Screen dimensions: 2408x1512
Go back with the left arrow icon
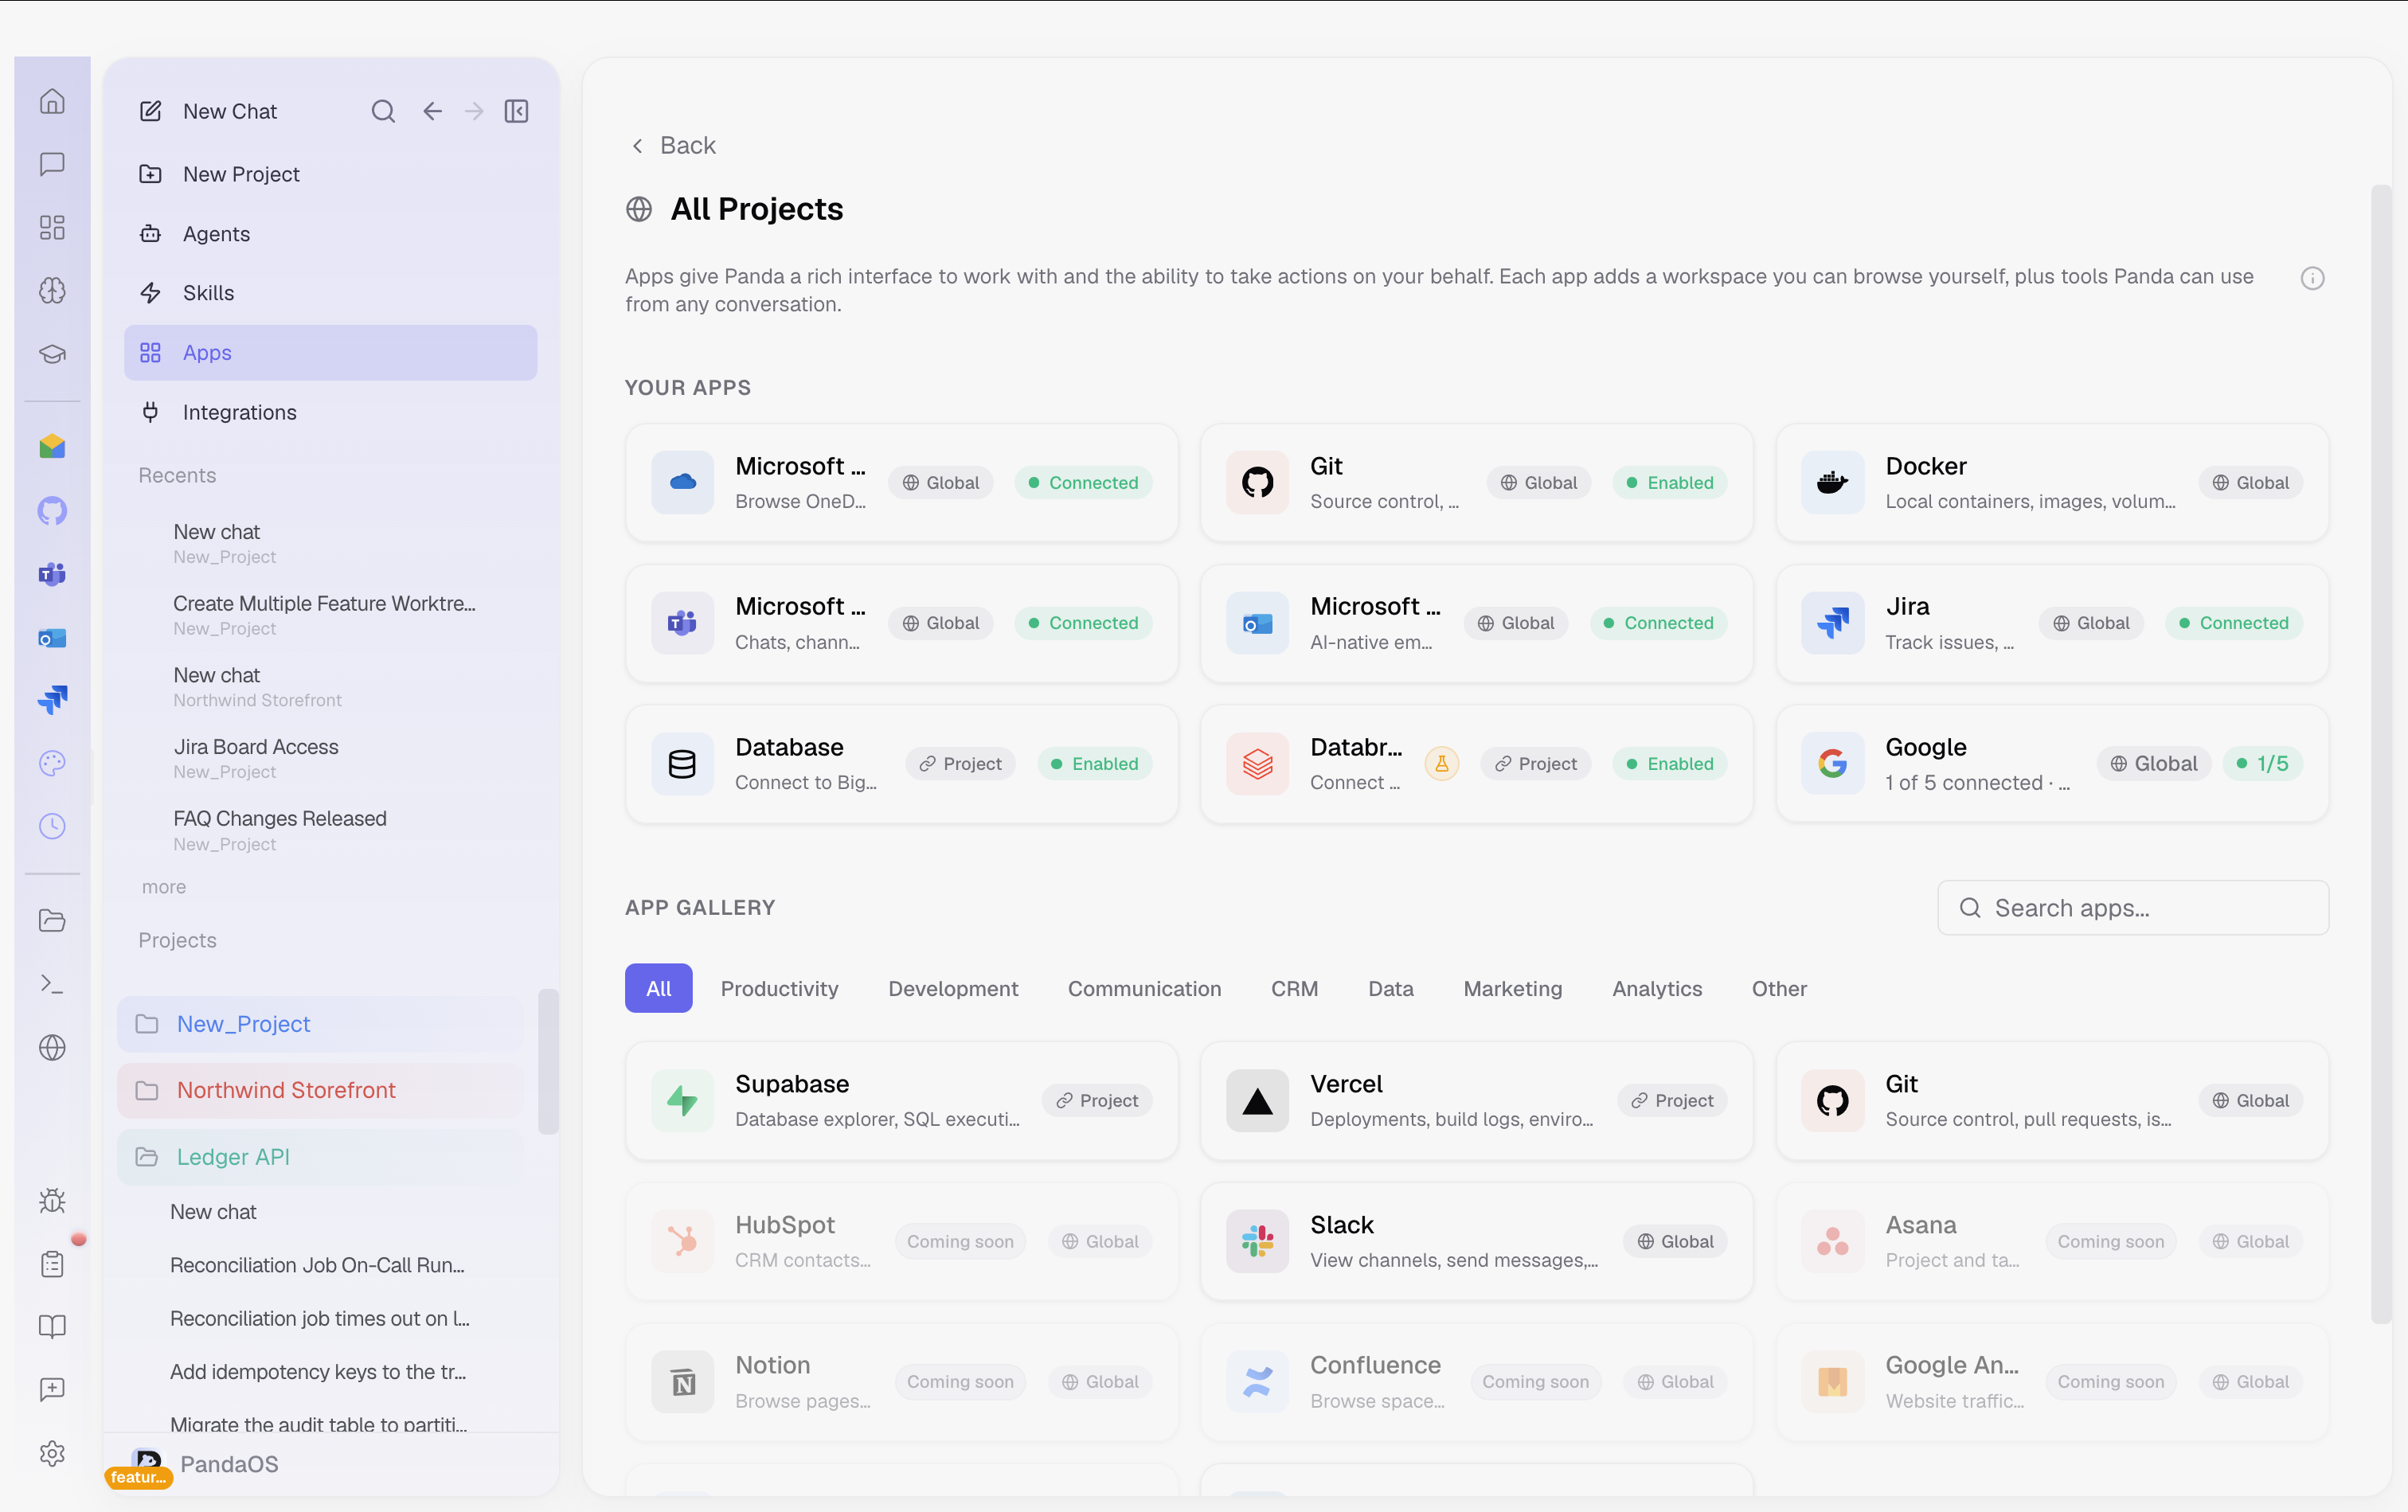pos(432,111)
